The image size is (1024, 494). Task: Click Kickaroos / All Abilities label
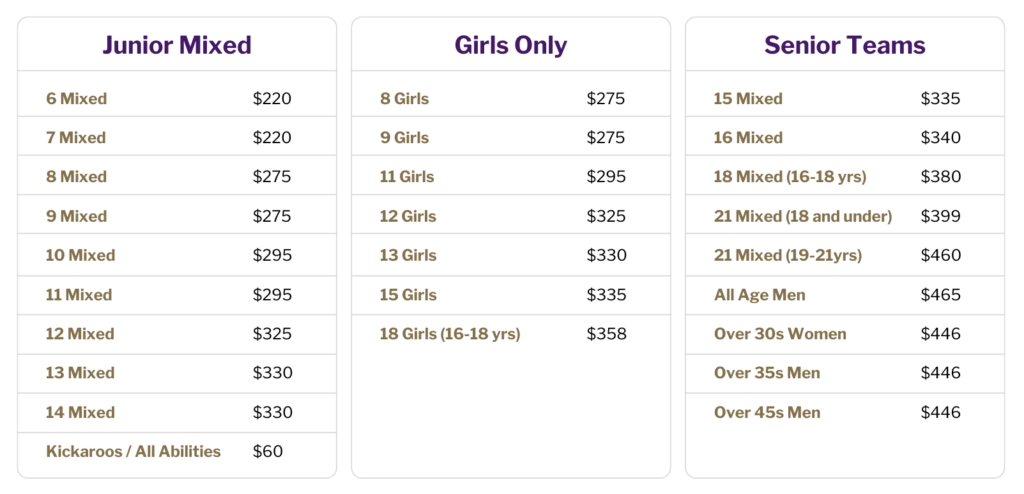133,451
